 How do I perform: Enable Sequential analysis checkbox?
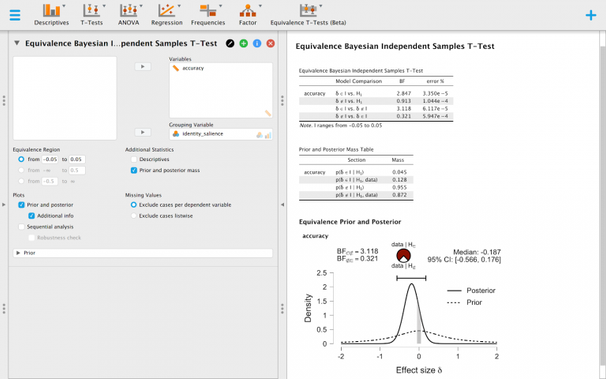pyautogui.click(x=21, y=227)
